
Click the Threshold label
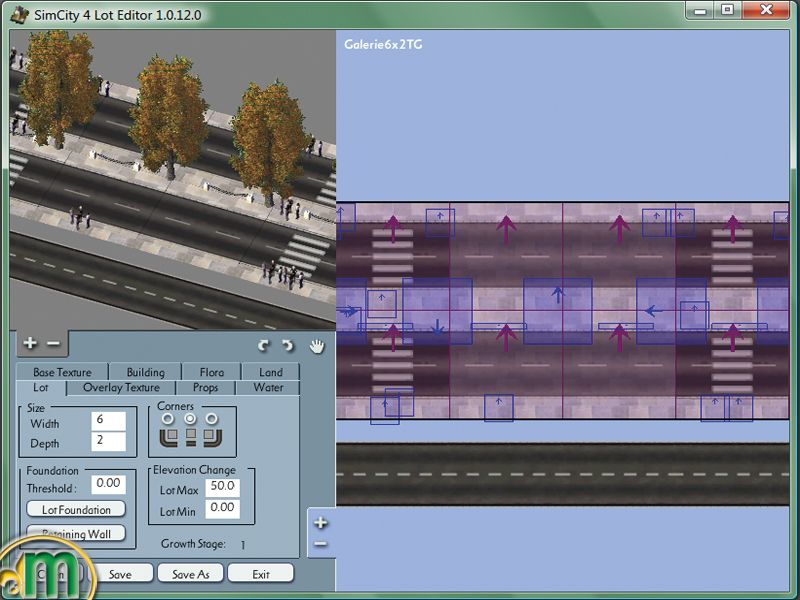[x=52, y=488]
